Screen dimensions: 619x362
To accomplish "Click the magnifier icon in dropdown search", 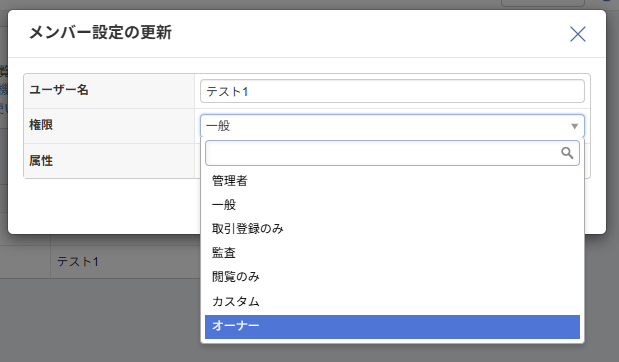I will tap(567, 153).
